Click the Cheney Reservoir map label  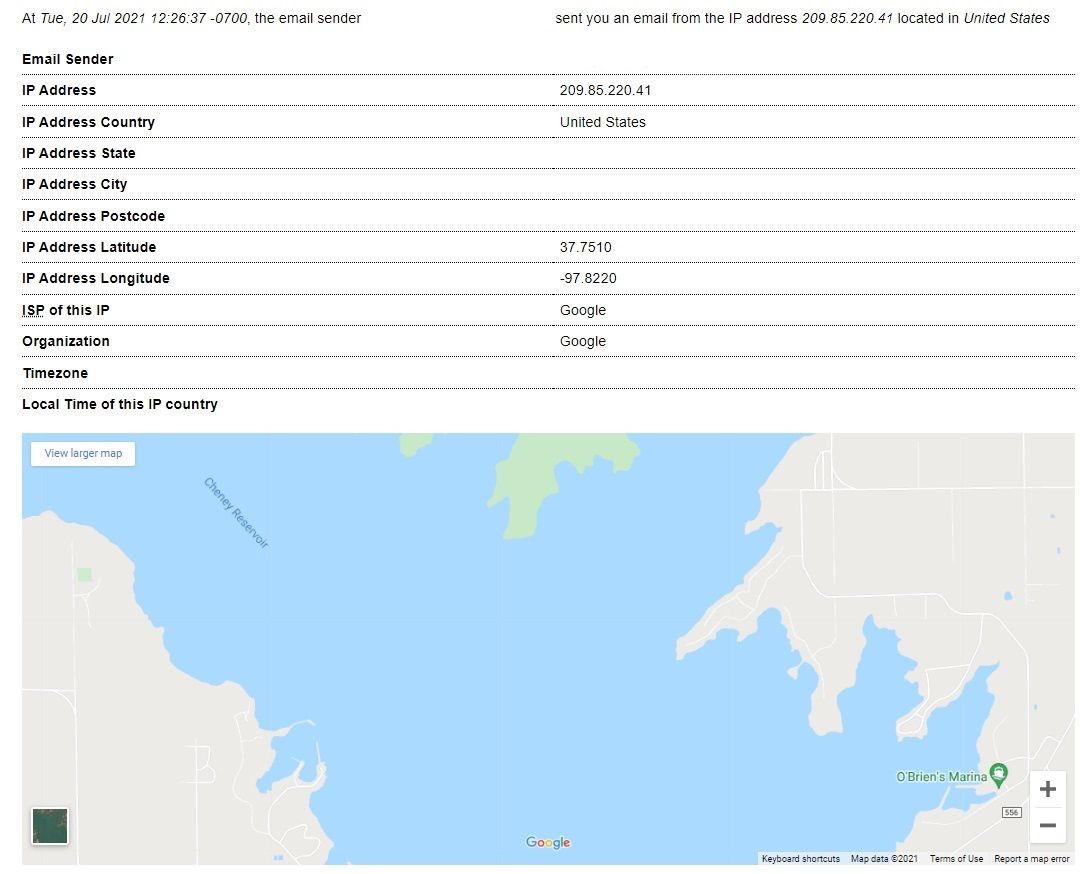click(236, 513)
